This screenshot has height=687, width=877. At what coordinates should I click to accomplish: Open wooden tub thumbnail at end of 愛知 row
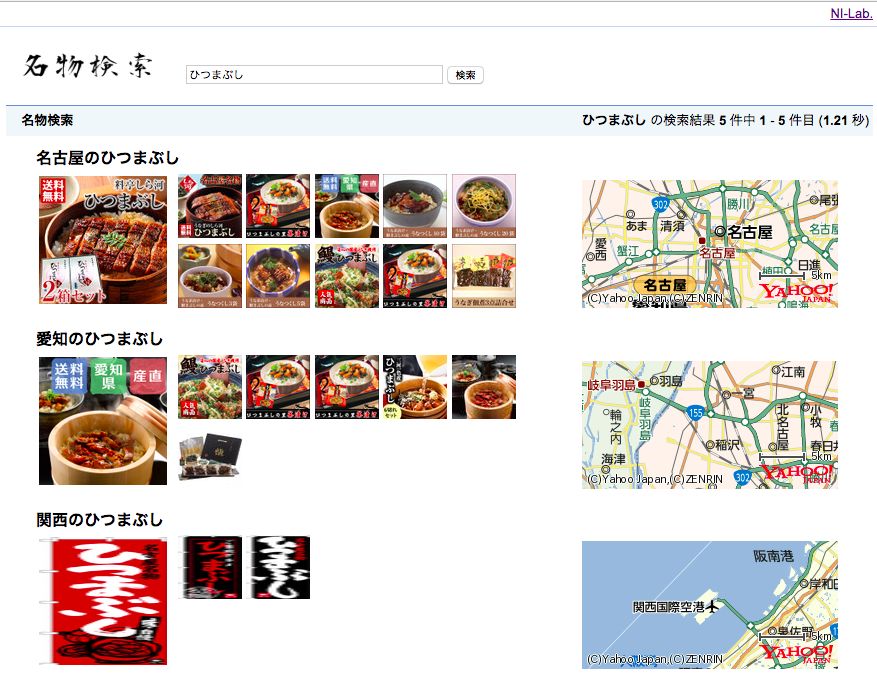(x=484, y=387)
